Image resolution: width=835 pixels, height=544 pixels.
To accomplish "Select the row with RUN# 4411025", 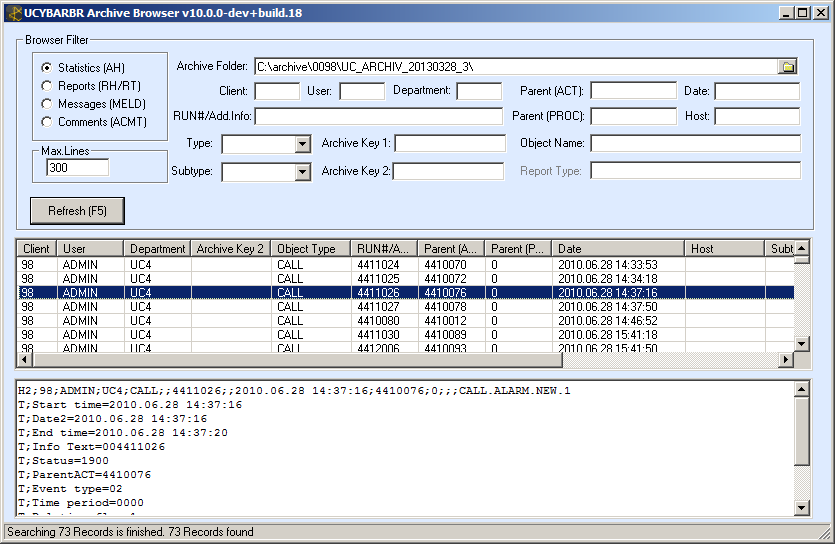I will pyautogui.click(x=406, y=278).
